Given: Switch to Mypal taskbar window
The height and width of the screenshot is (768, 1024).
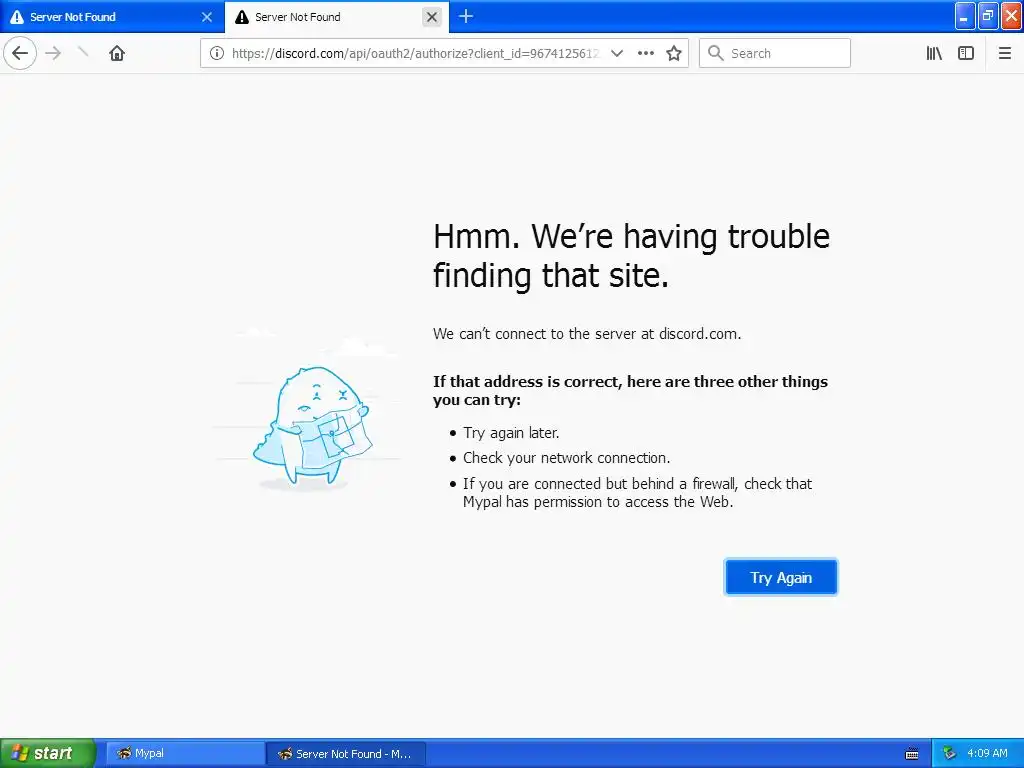Looking at the screenshot, I should tap(185, 754).
